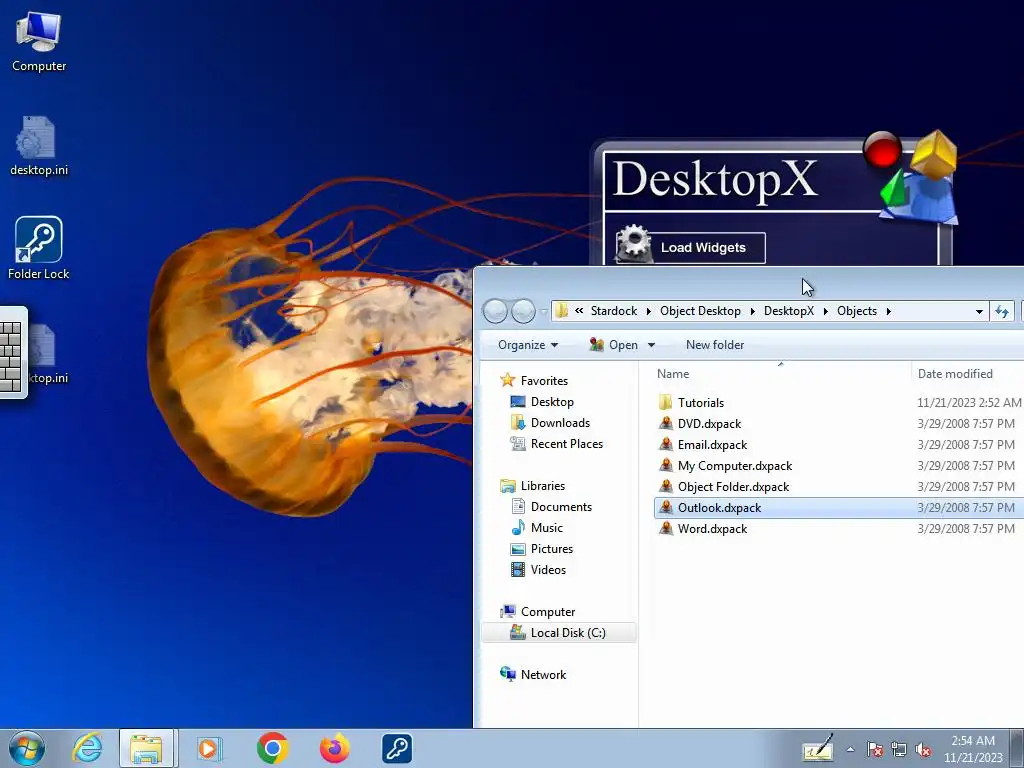
Task: Click the red sphere in the DesktopX logo
Action: 882,149
